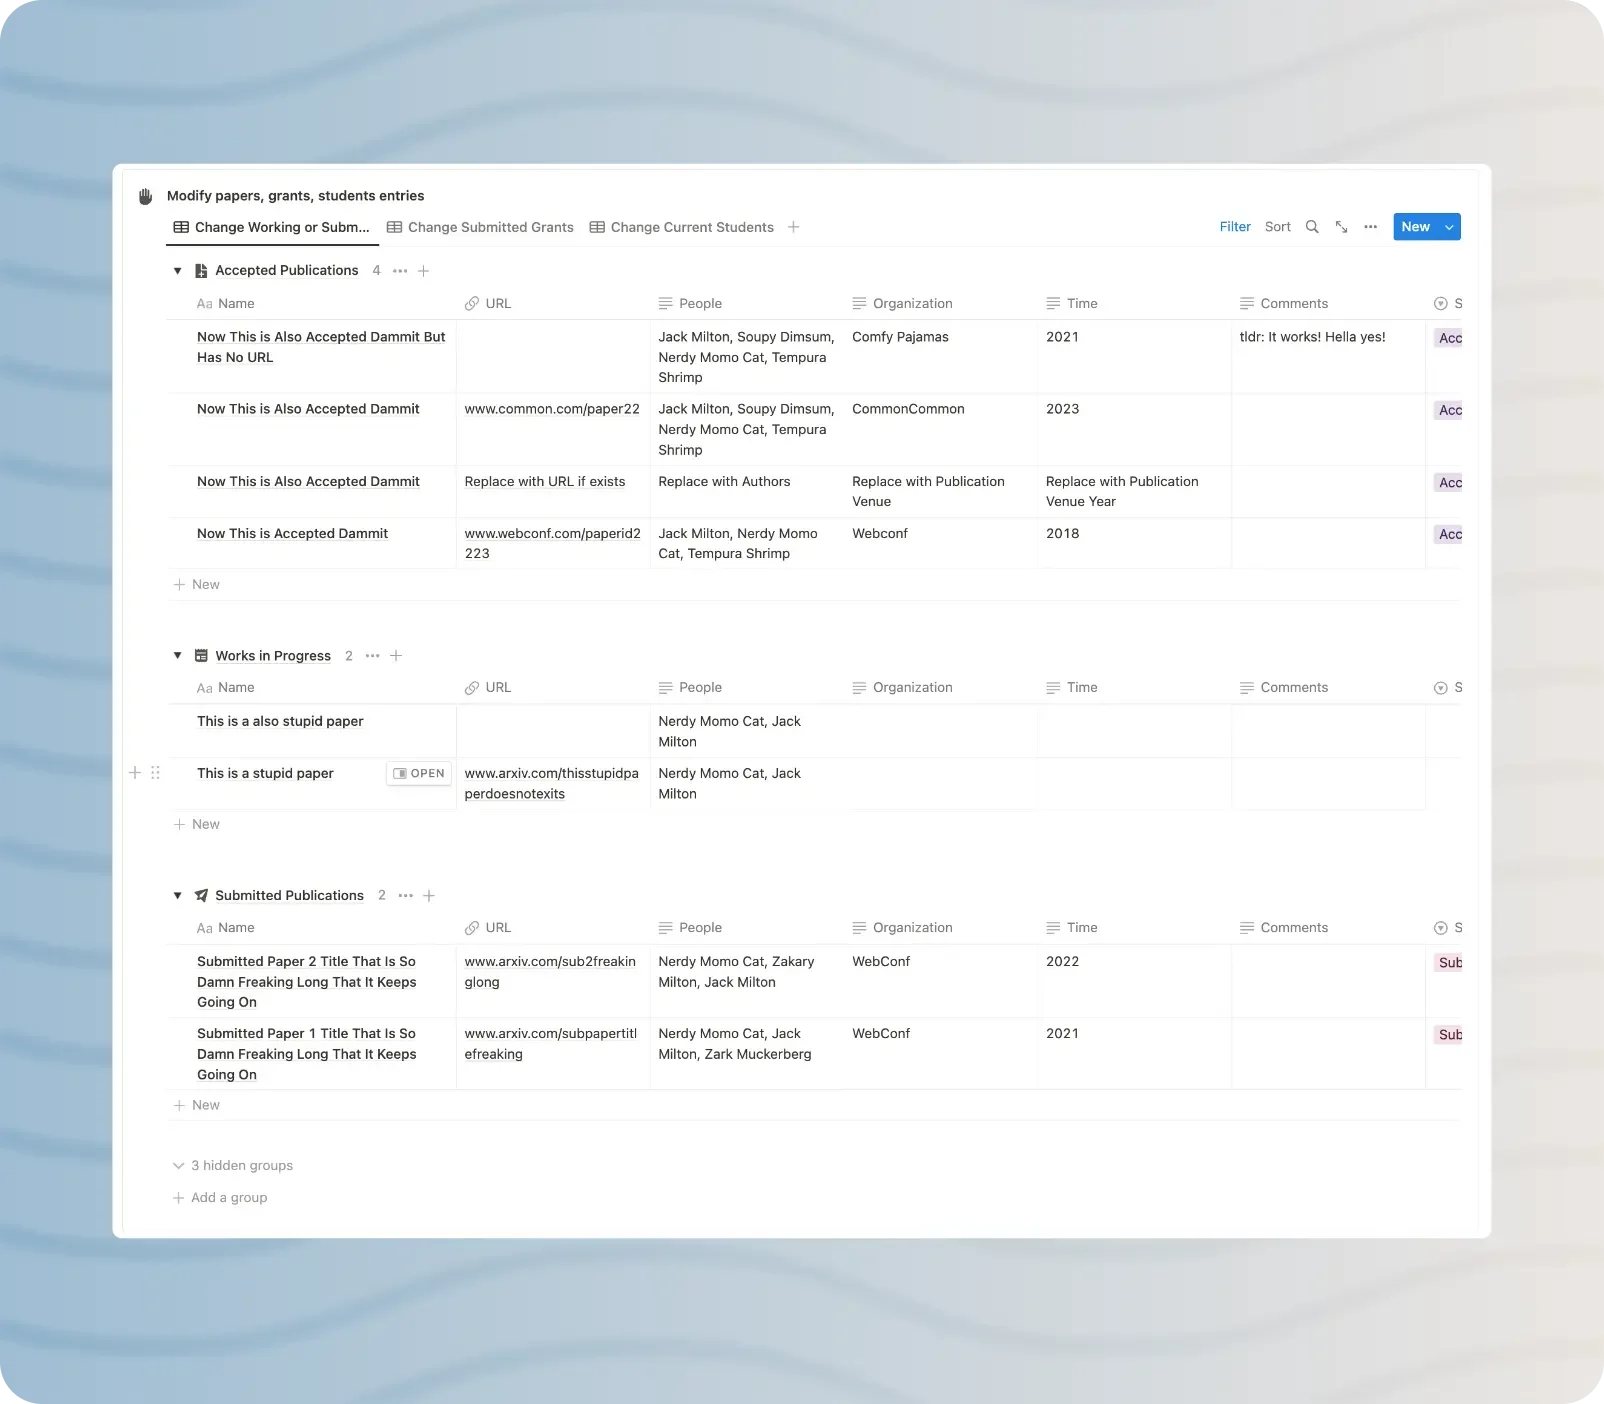Click the search magnifier icon in toolbar
Screen dimensions: 1604x1404
click(1312, 227)
